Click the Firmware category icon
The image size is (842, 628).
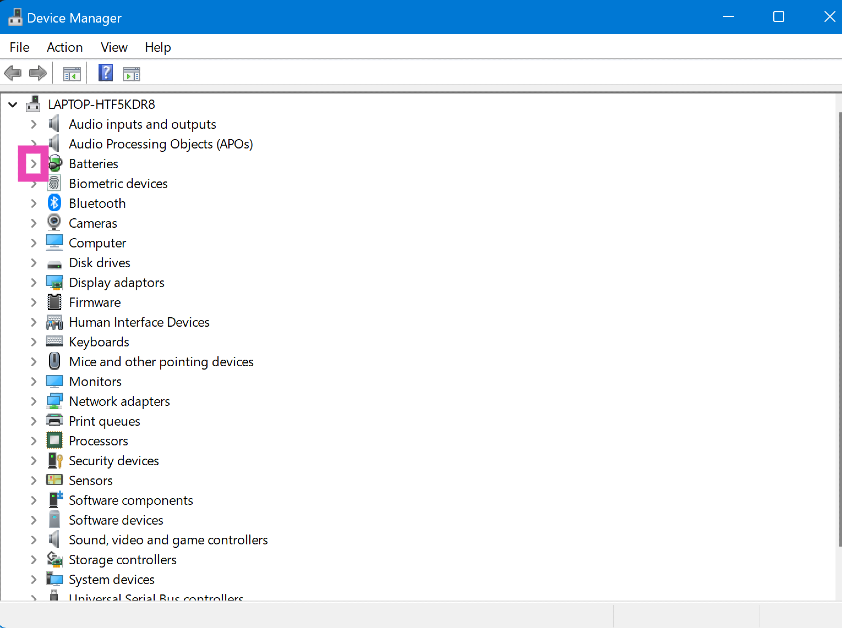[x=54, y=302]
